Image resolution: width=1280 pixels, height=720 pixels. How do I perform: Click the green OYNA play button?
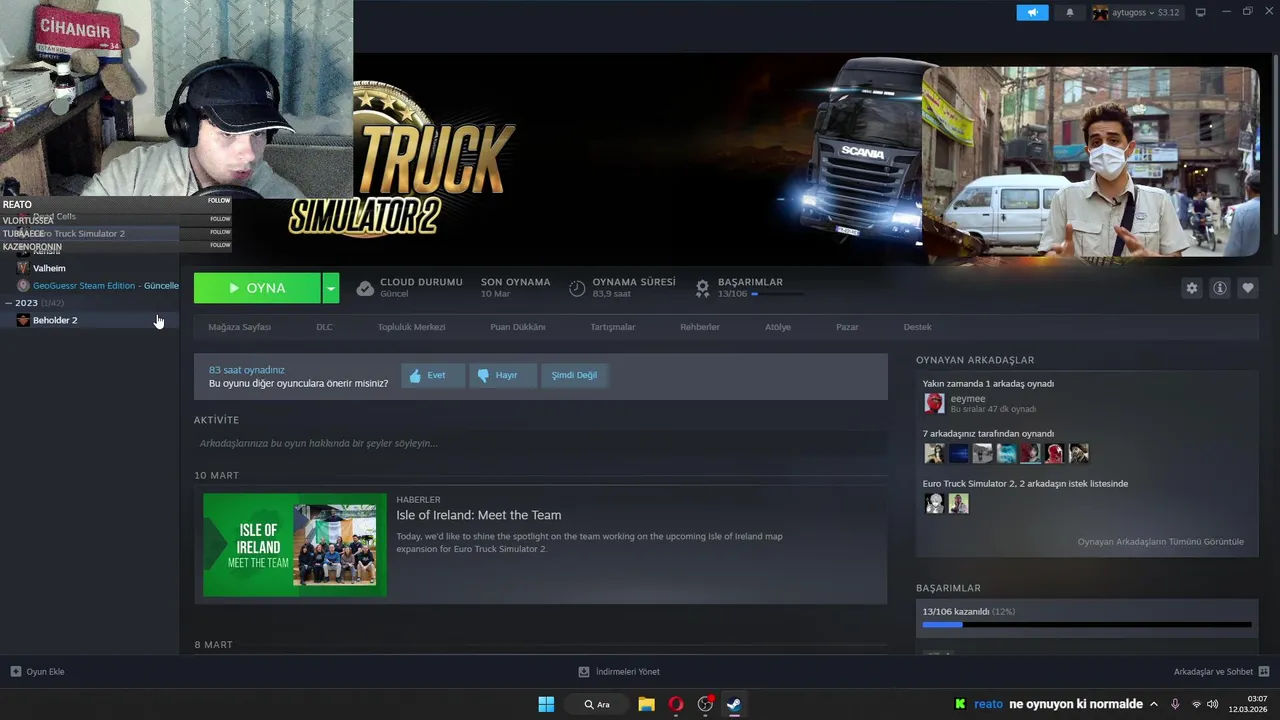coord(257,288)
